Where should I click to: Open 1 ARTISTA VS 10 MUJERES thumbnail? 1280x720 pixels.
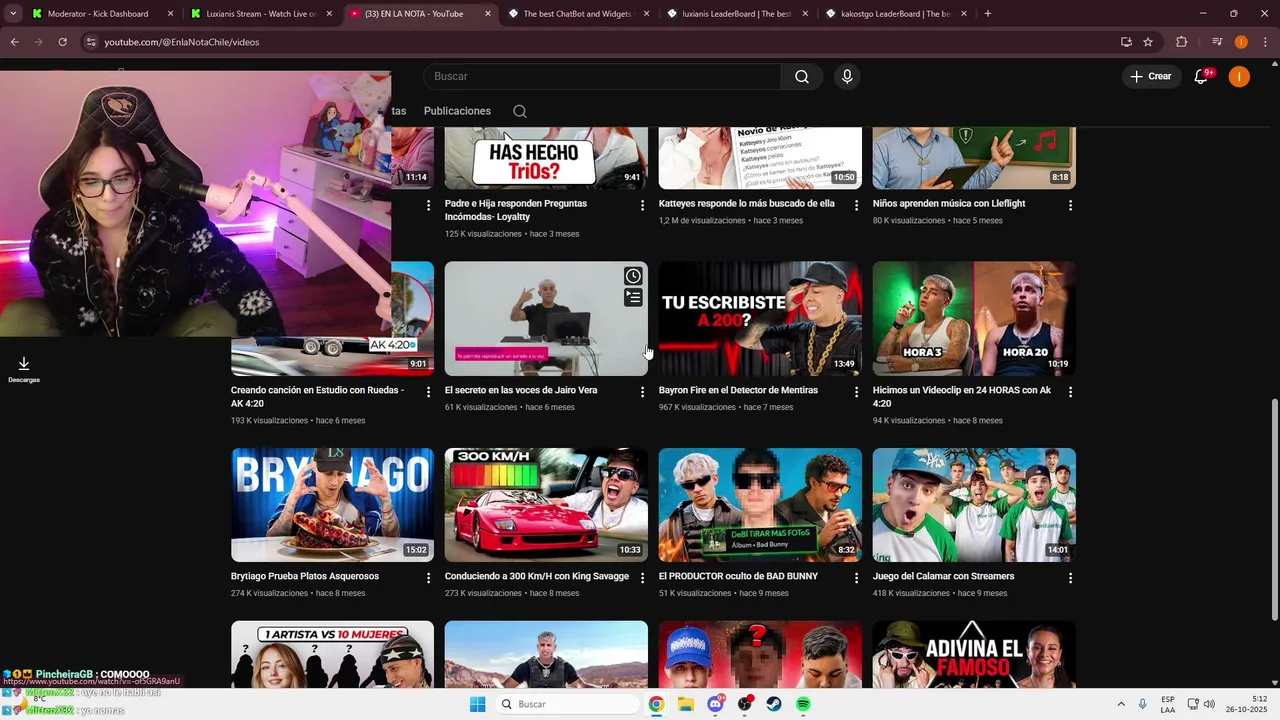(332, 654)
